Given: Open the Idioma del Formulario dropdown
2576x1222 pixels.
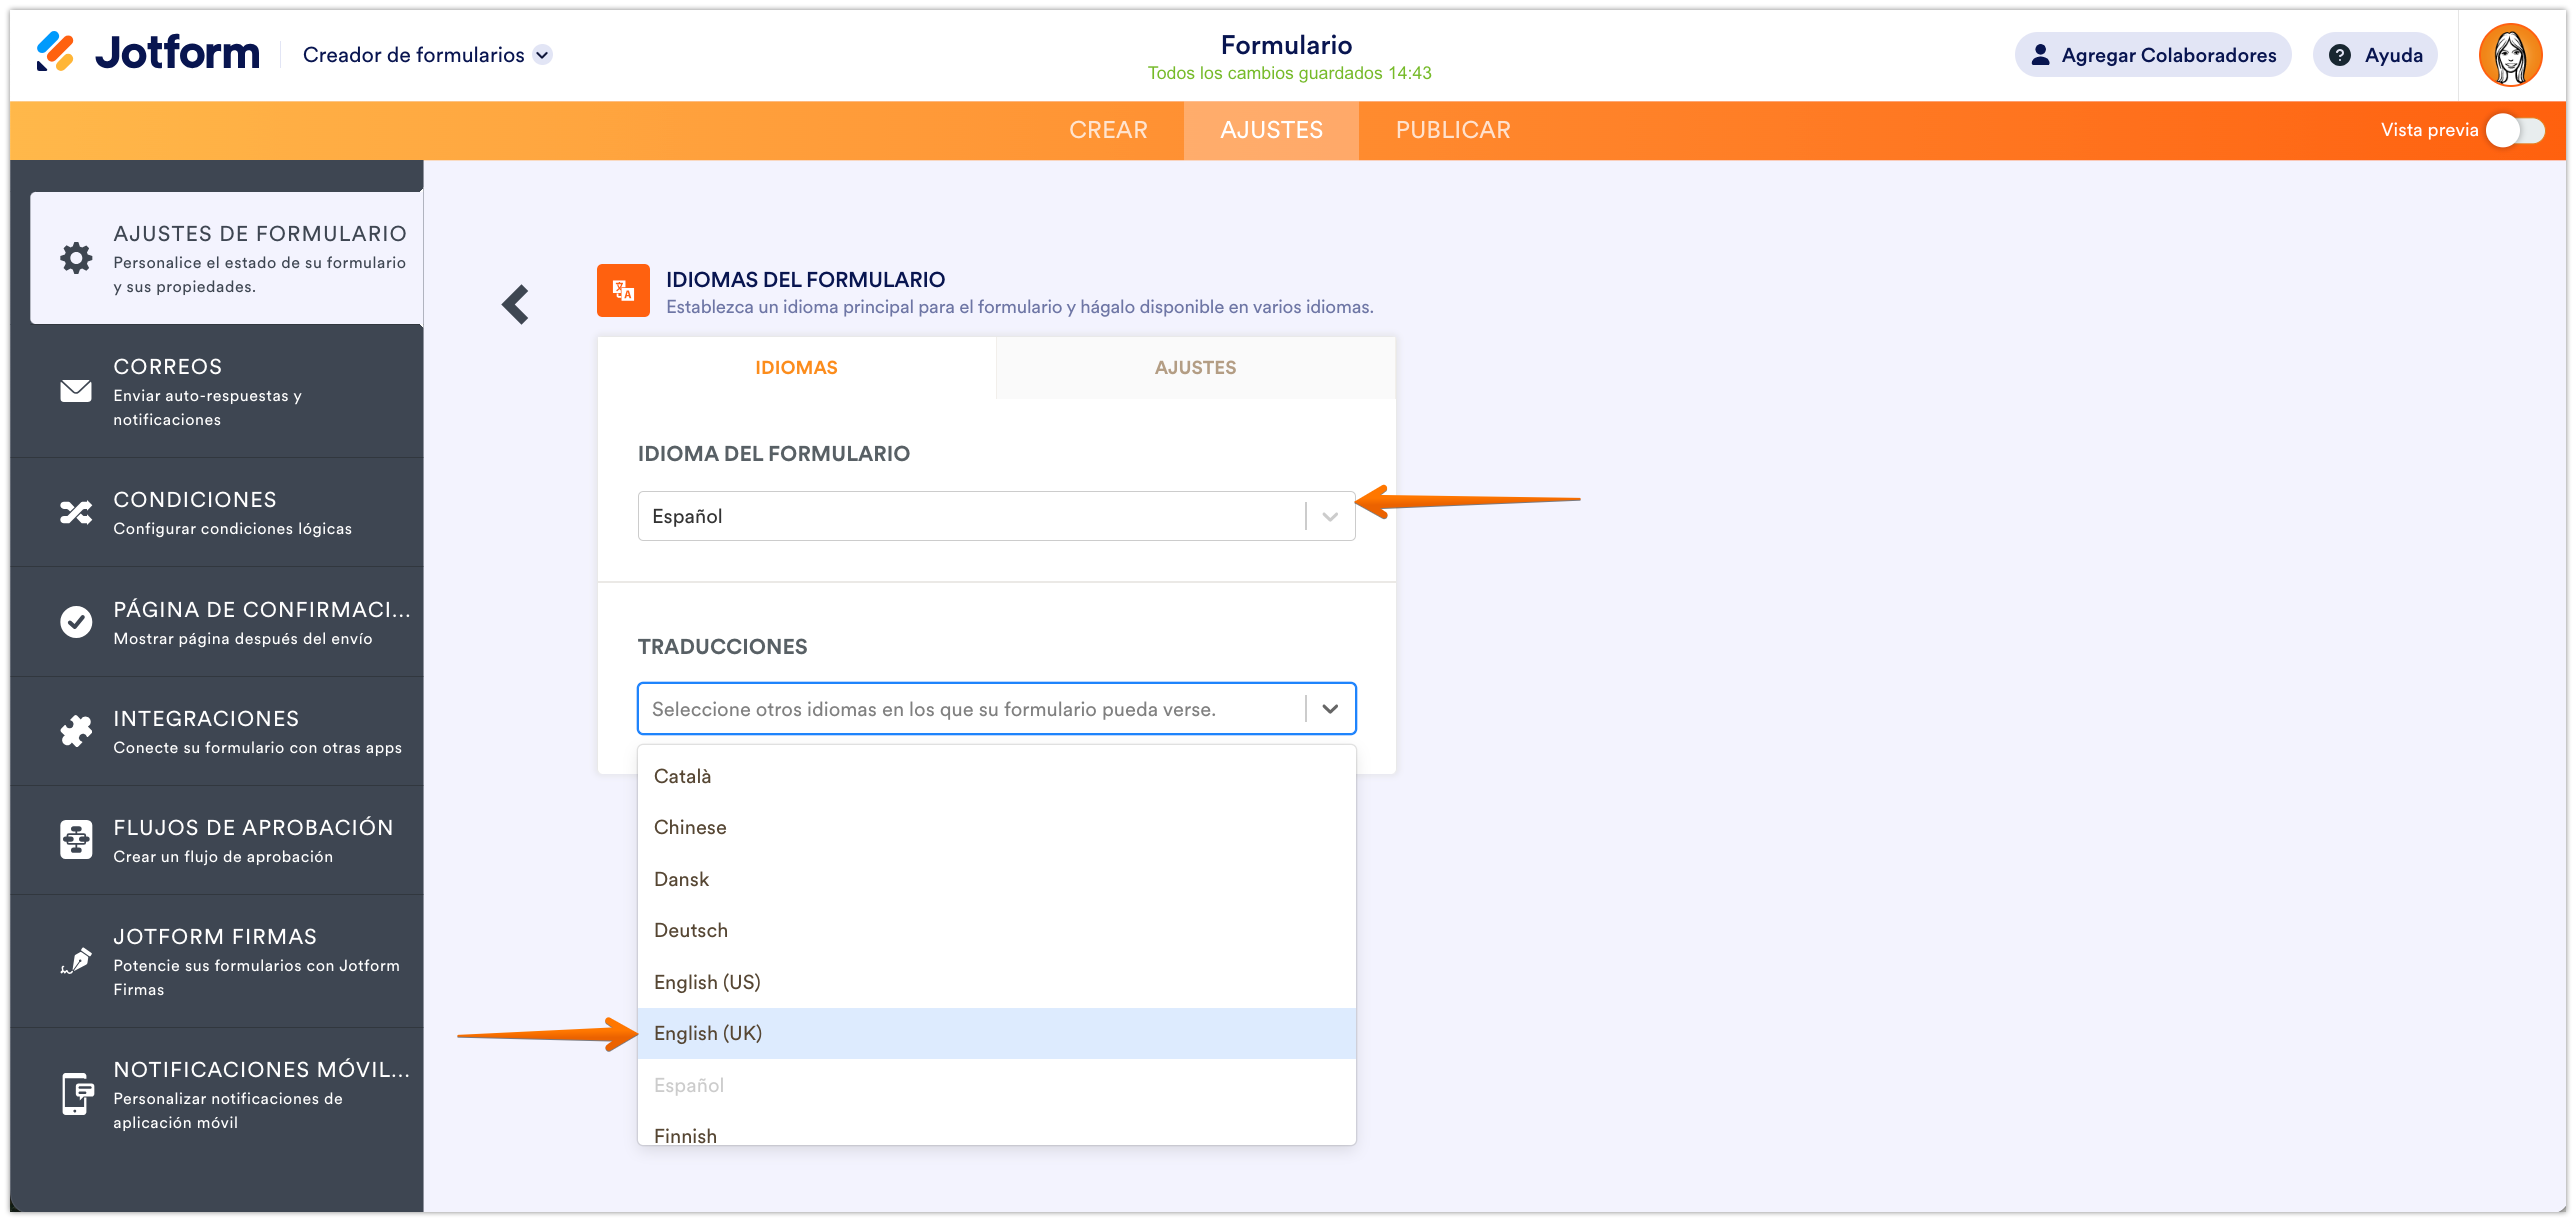Looking at the screenshot, I should click(x=1330, y=516).
